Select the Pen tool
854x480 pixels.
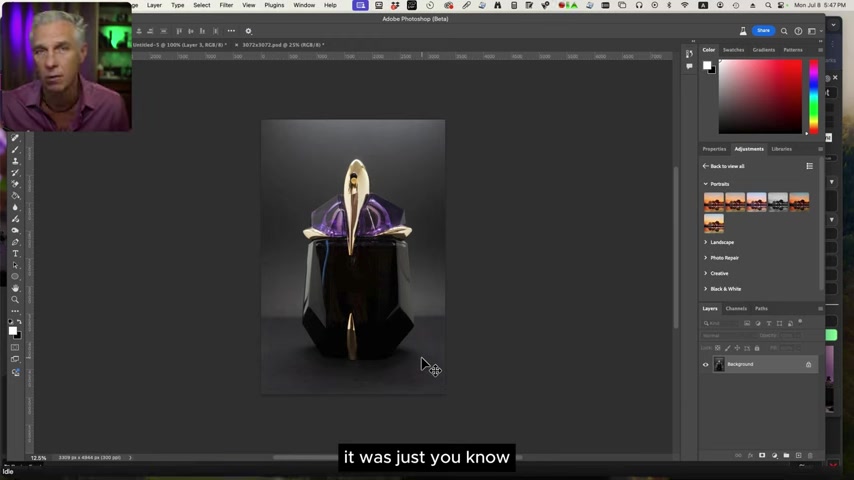(x=15, y=242)
